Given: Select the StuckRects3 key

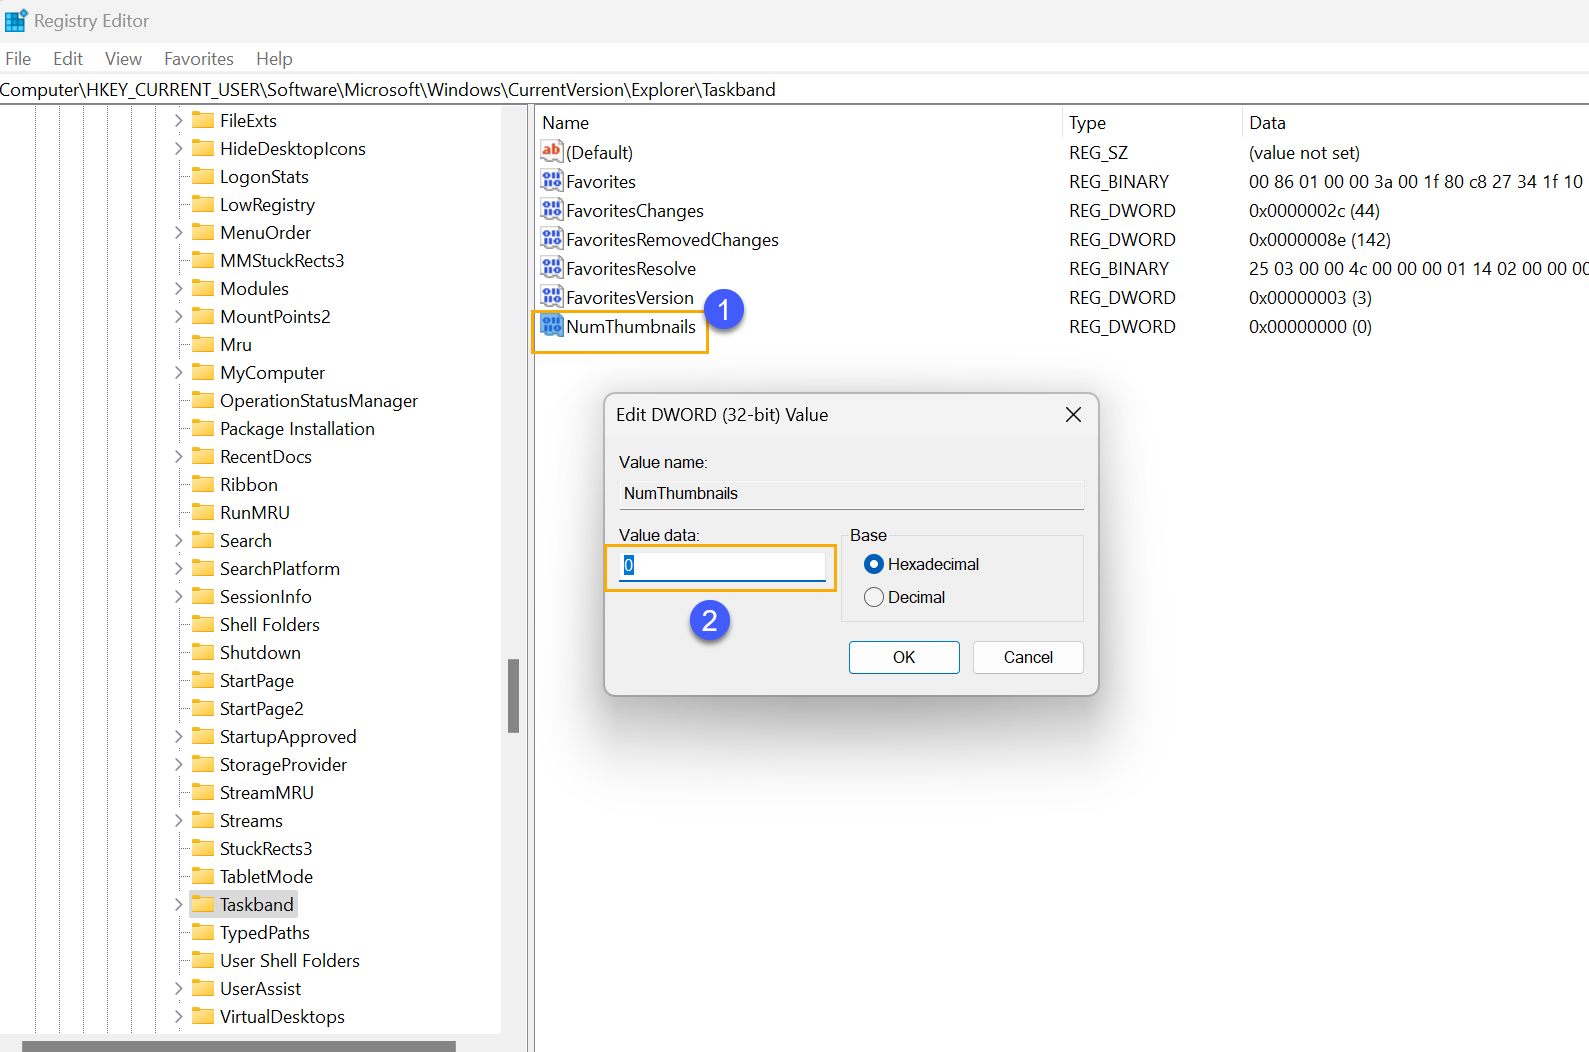Looking at the screenshot, I should pos(266,848).
